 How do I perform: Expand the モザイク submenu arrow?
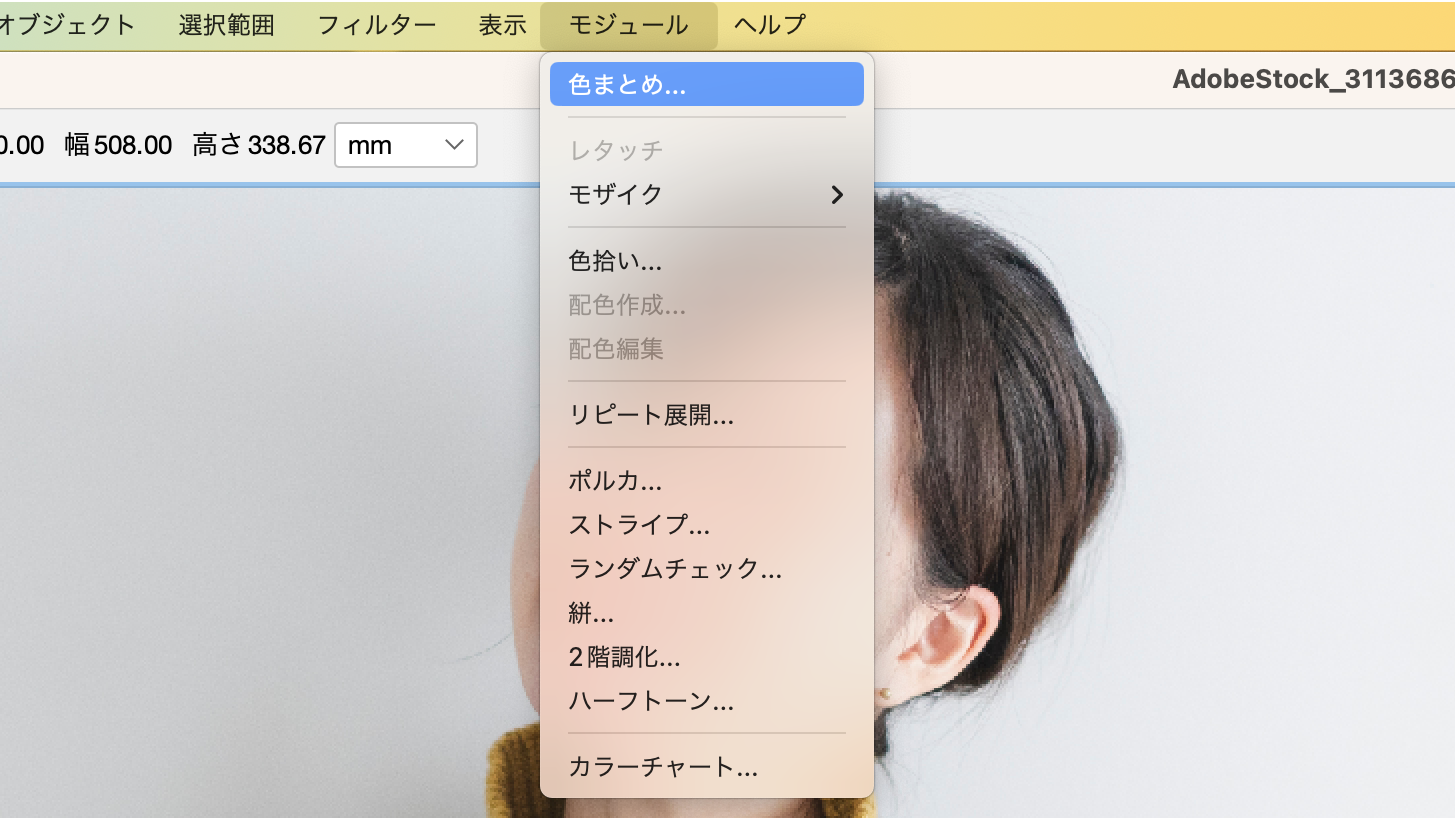[836, 194]
